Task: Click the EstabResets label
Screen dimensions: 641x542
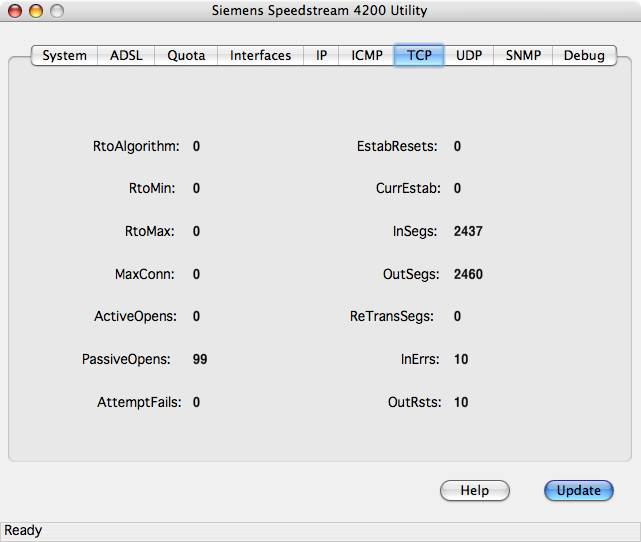Action: (x=397, y=146)
